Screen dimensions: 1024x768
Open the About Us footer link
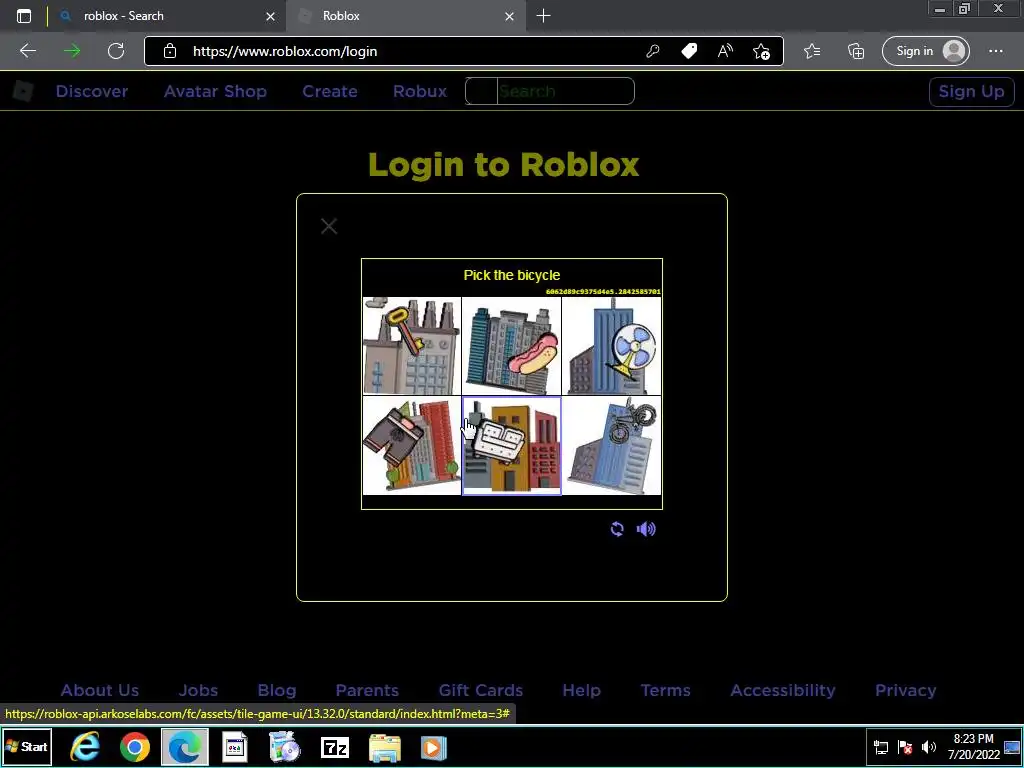coord(100,690)
